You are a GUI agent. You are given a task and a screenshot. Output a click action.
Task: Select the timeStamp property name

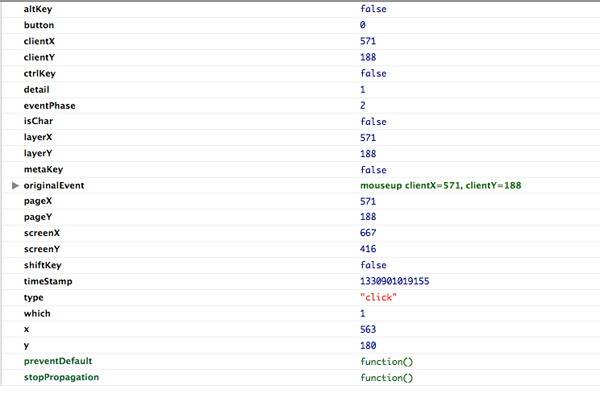pos(48,281)
